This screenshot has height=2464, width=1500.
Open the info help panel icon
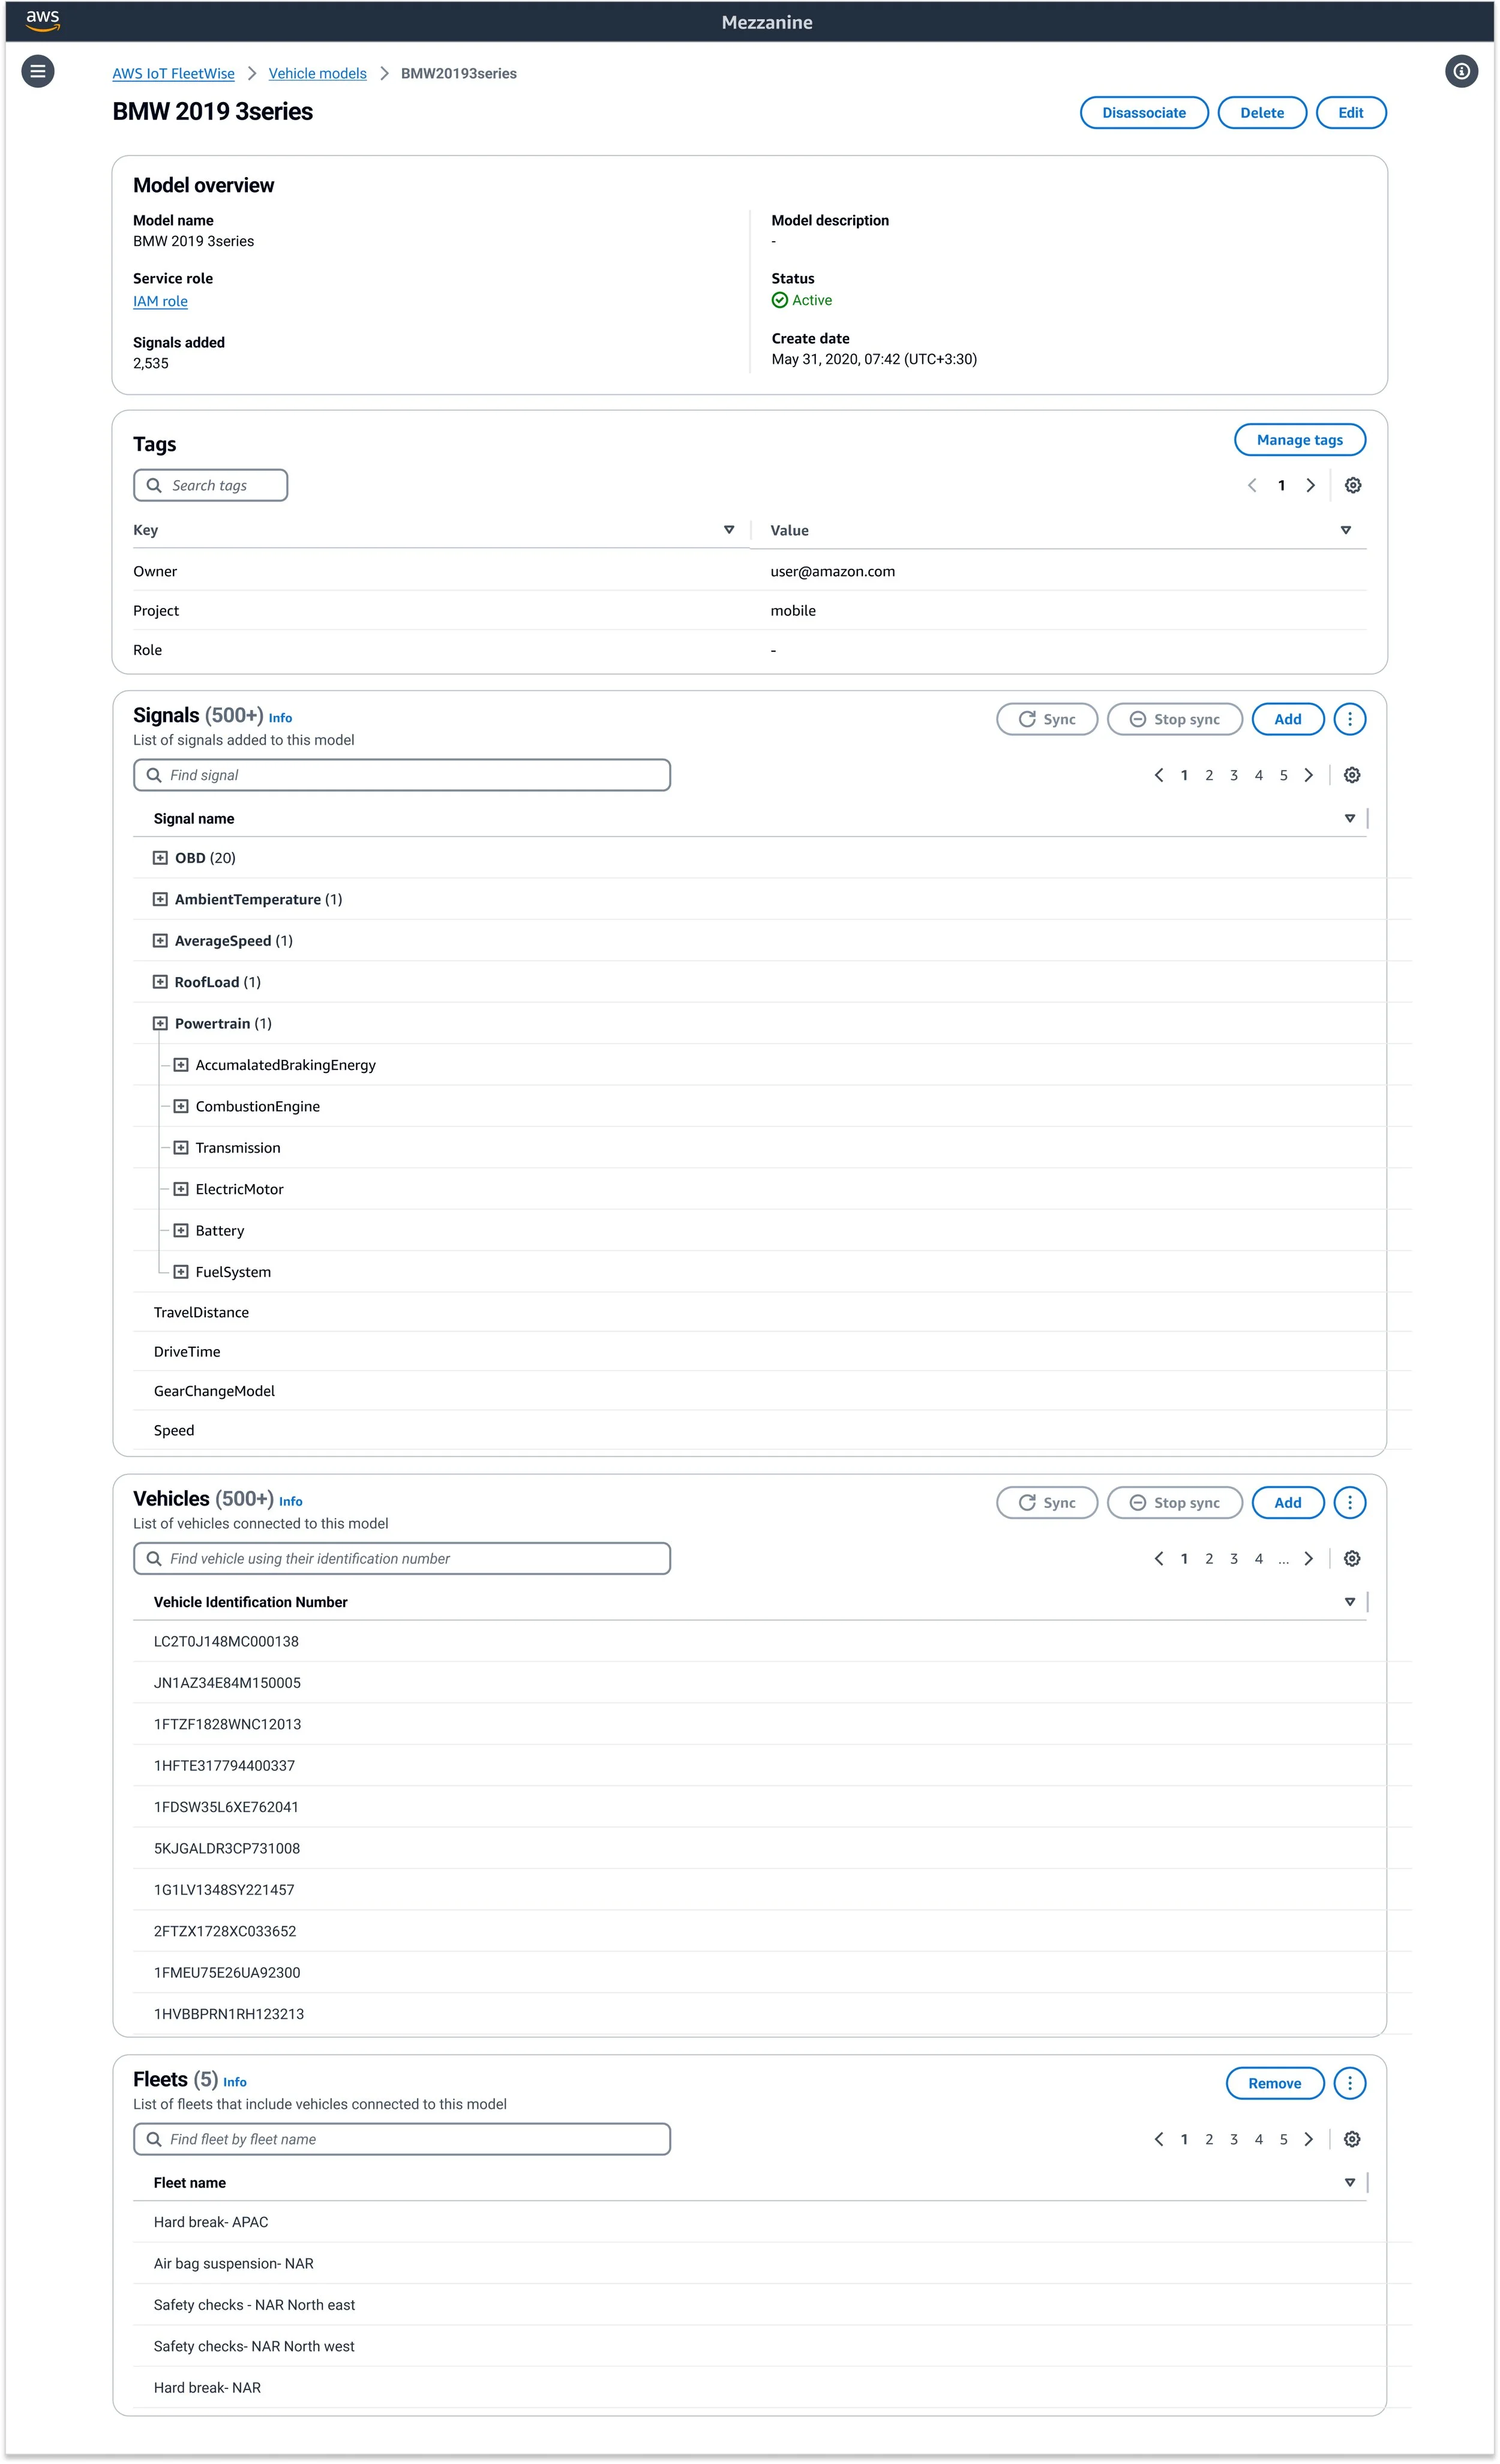(1461, 71)
